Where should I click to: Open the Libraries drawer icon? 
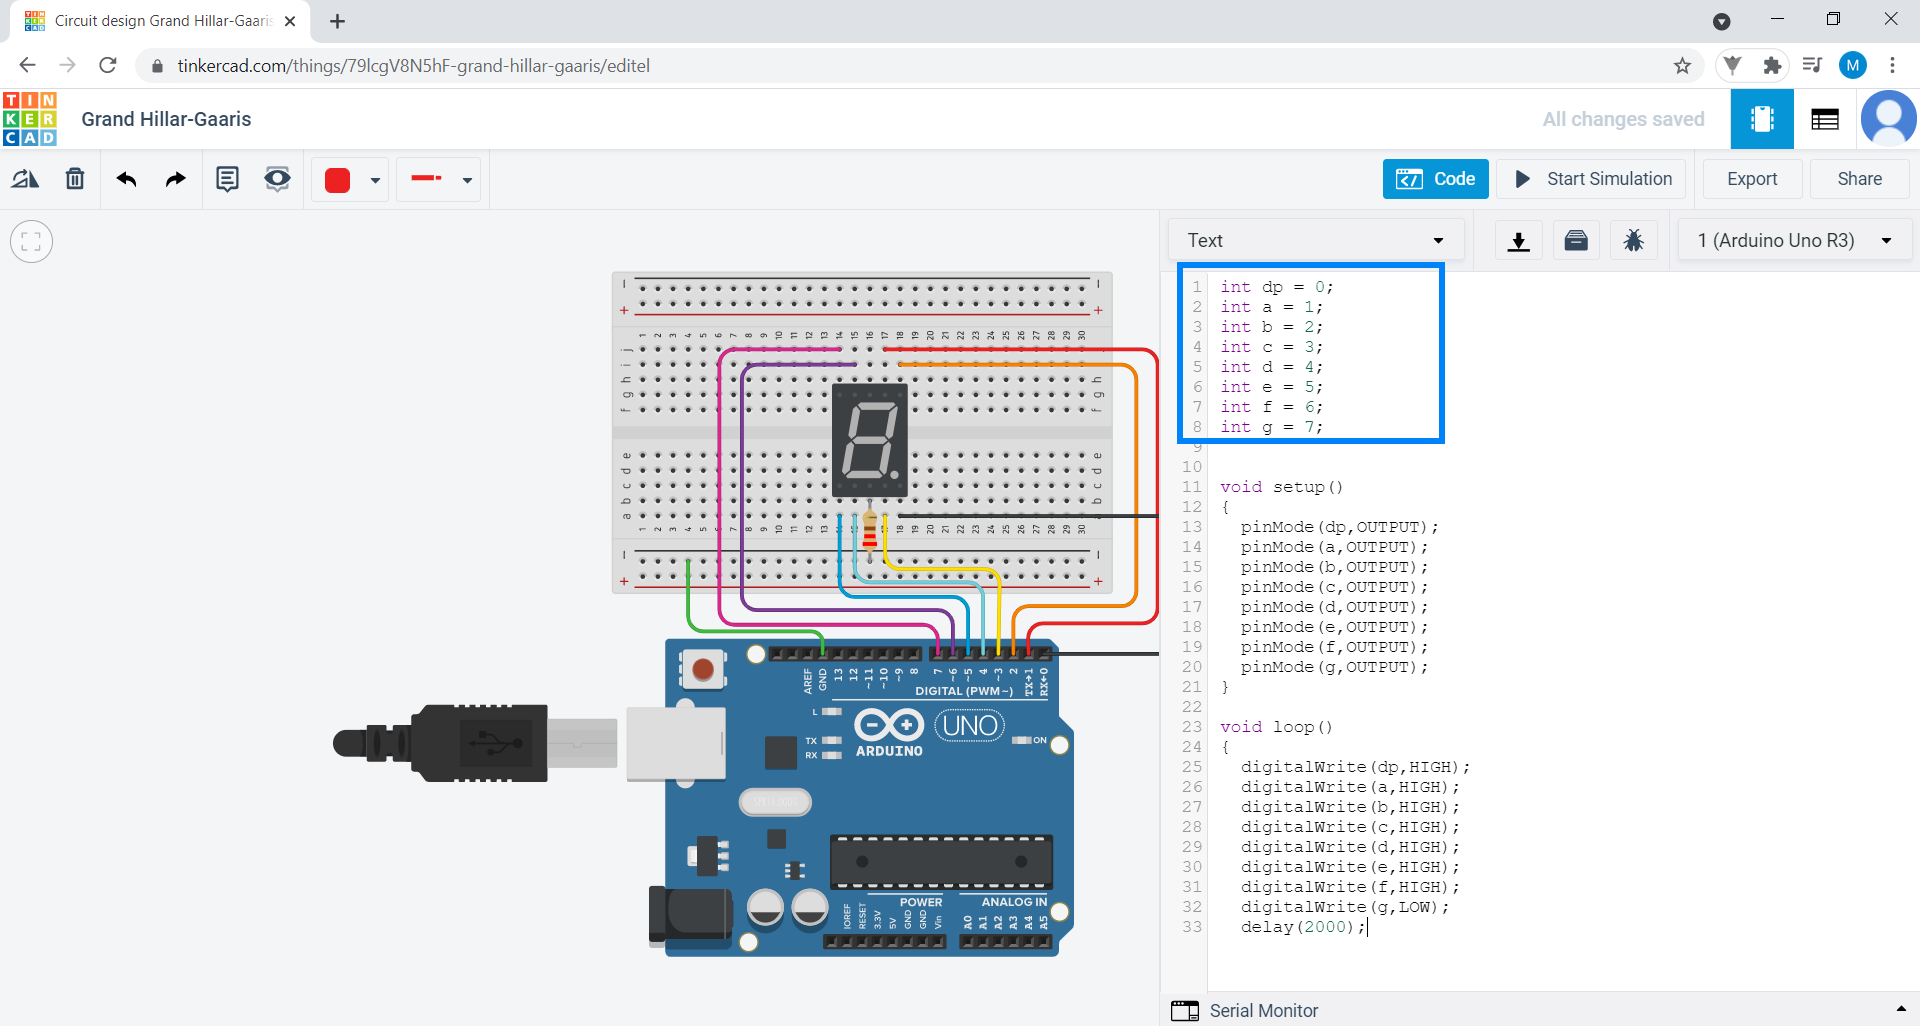[x=1576, y=241]
